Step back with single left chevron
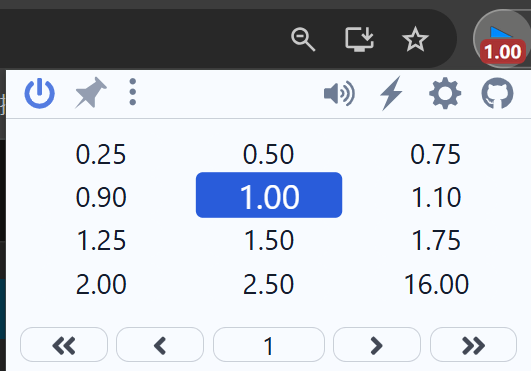Screen dimensions: 531x371 tap(160, 345)
